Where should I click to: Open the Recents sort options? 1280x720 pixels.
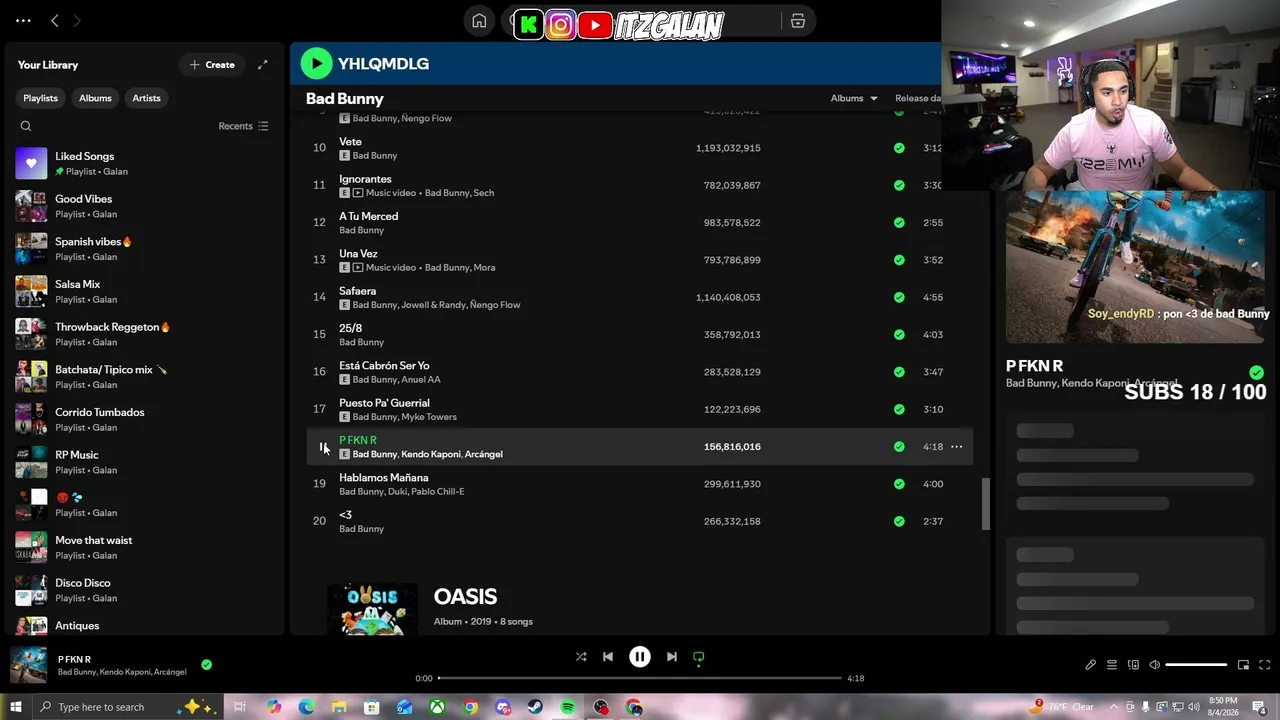[x=243, y=126]
